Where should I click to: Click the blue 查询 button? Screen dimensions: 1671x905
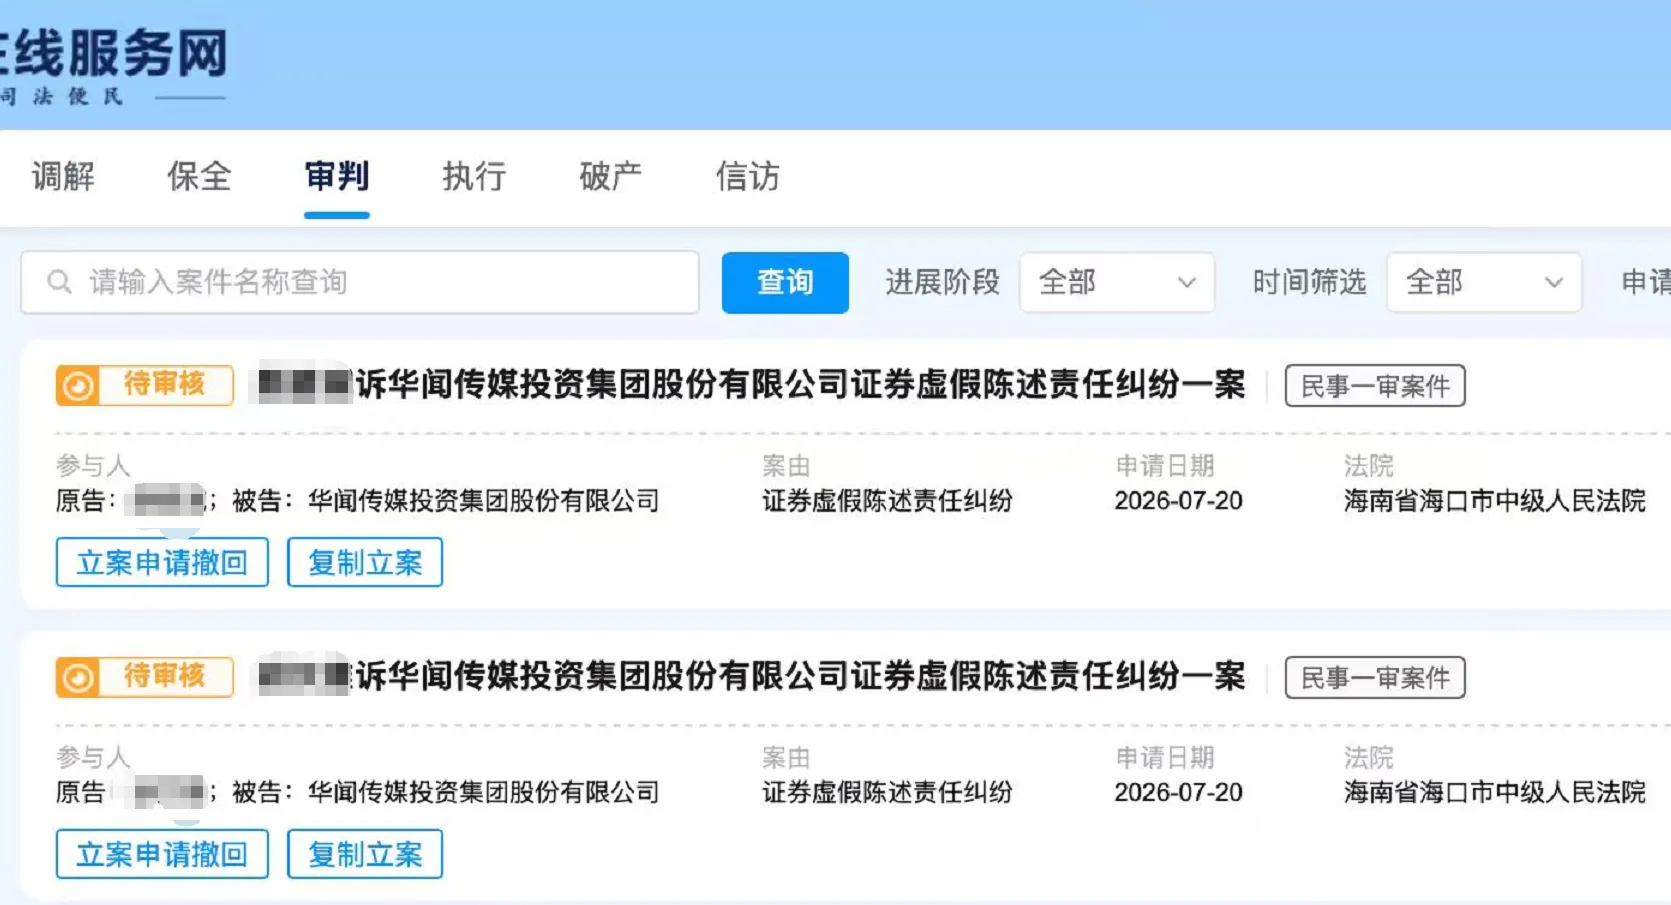coord(785,282)
